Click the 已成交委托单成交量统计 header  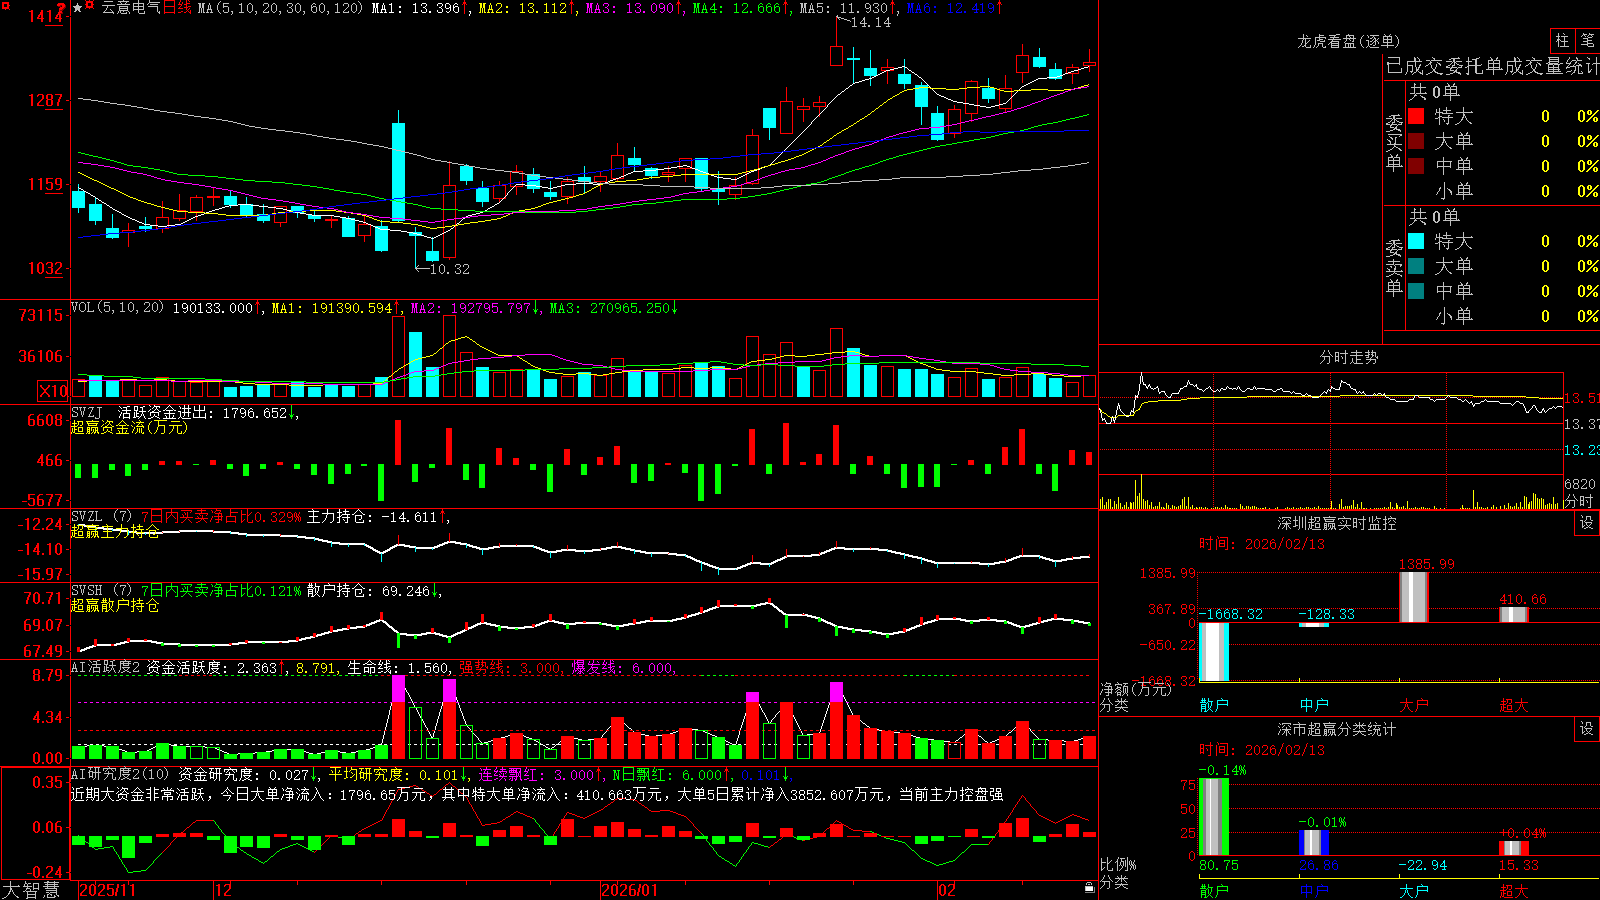point(1492,66)
